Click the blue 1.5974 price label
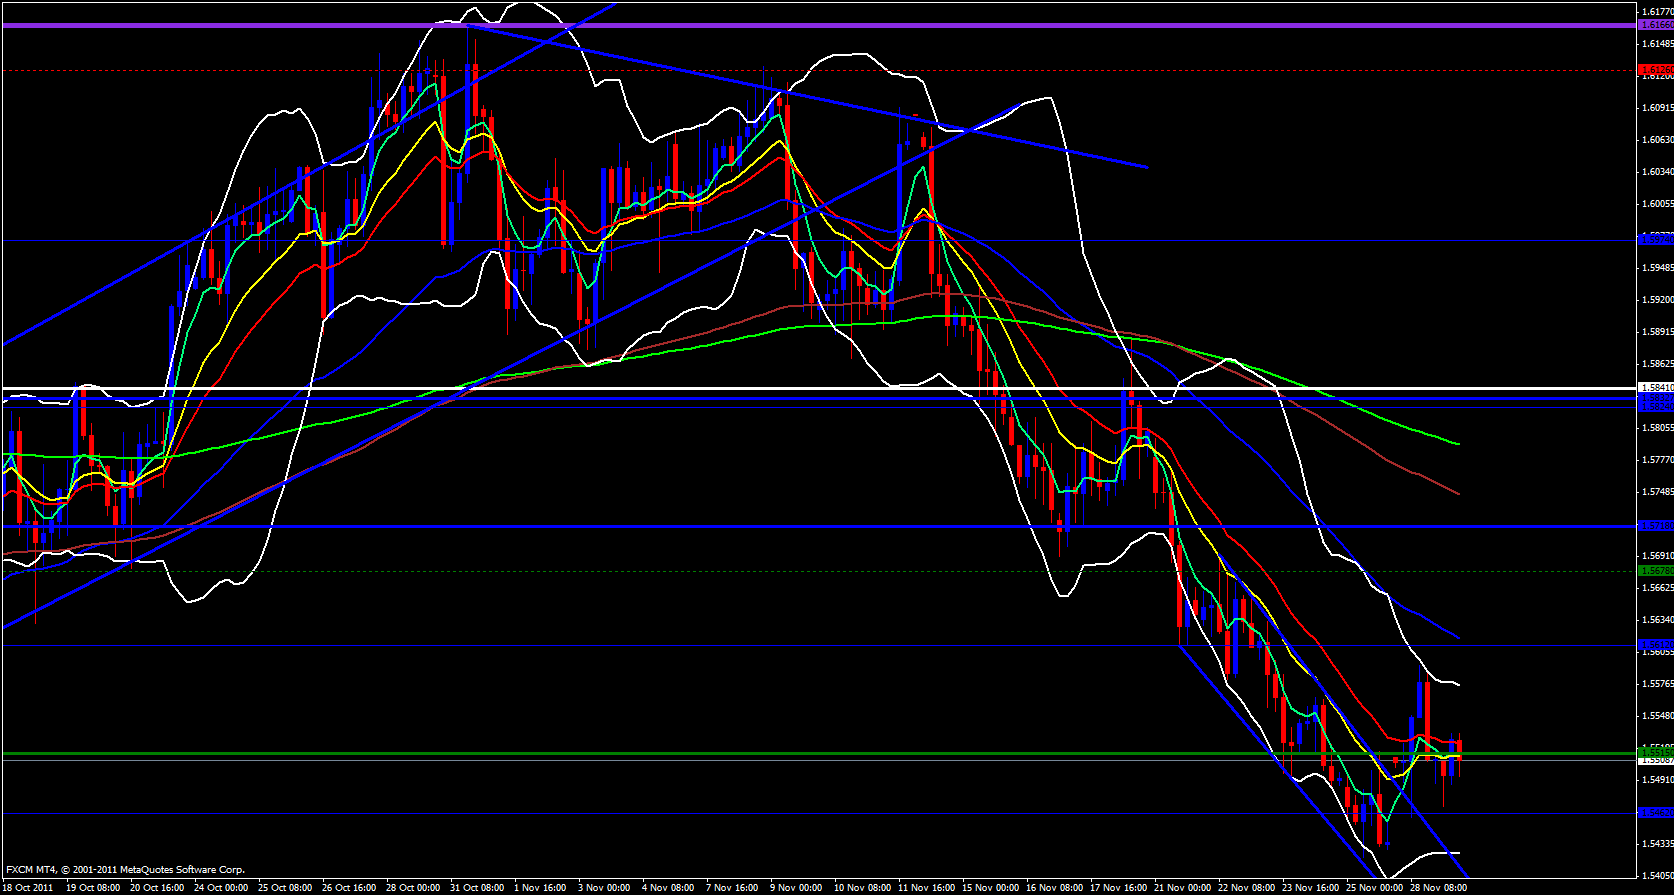Viewport: 1674px width, 895px height. pyautogui.click(x=1655, y=240)
